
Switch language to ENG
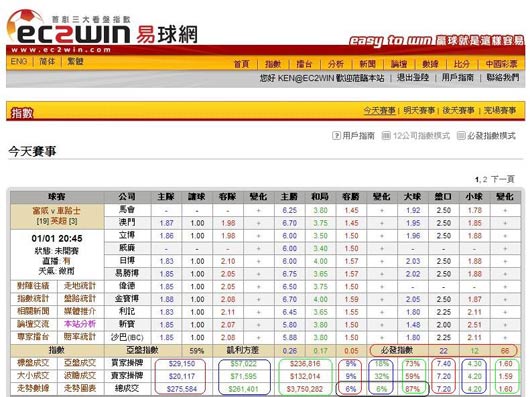(19, 61)
